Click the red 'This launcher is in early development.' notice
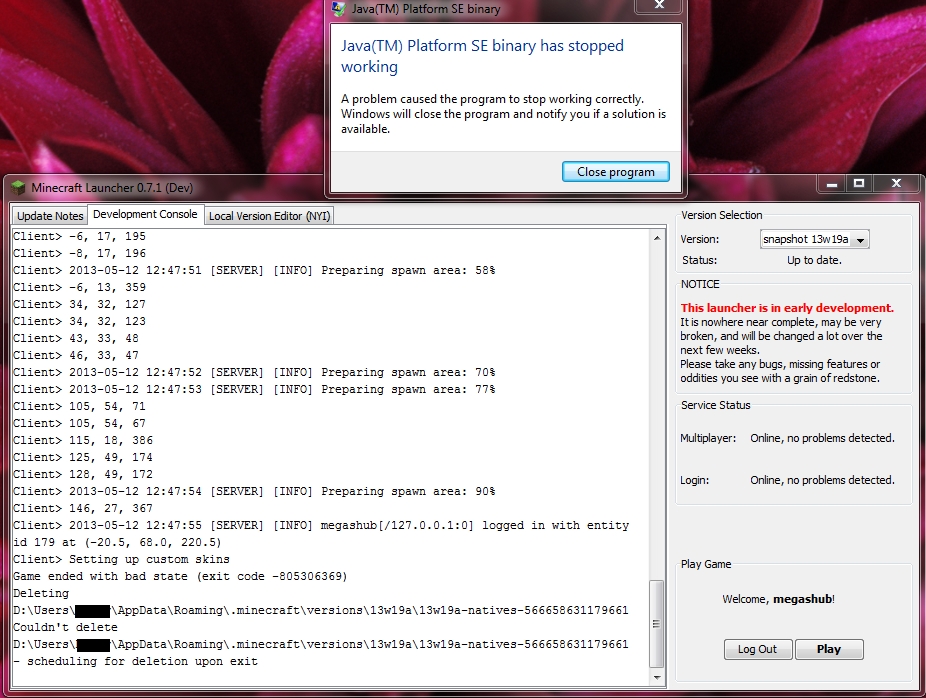Viewport: 926px width, 698px height. click(x=787, y=308)
